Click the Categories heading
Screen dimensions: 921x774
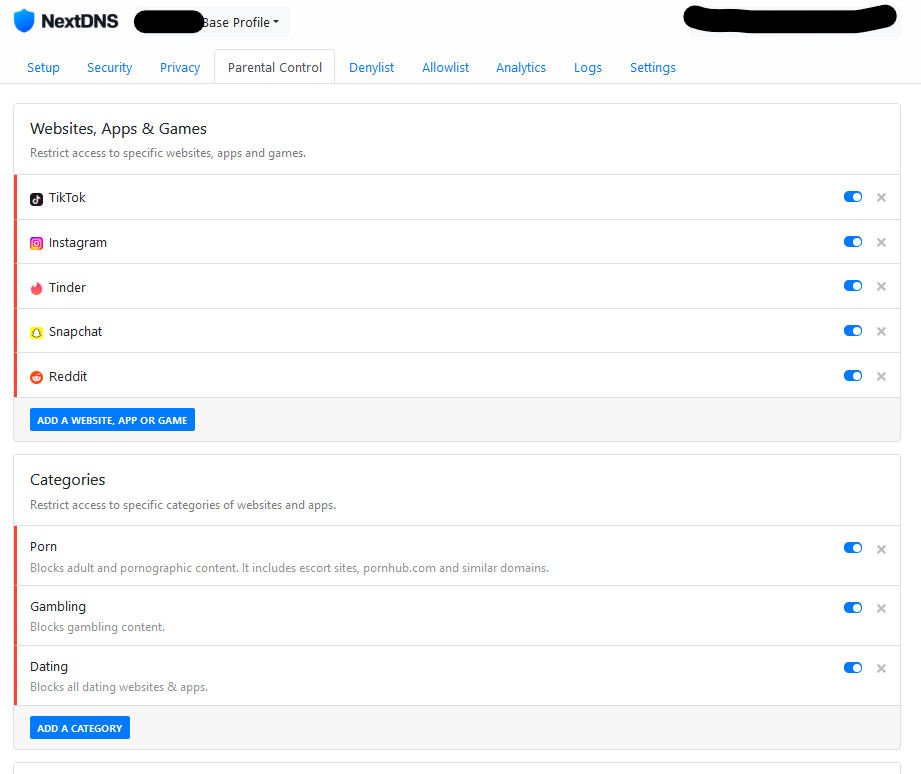click(68, 480)
